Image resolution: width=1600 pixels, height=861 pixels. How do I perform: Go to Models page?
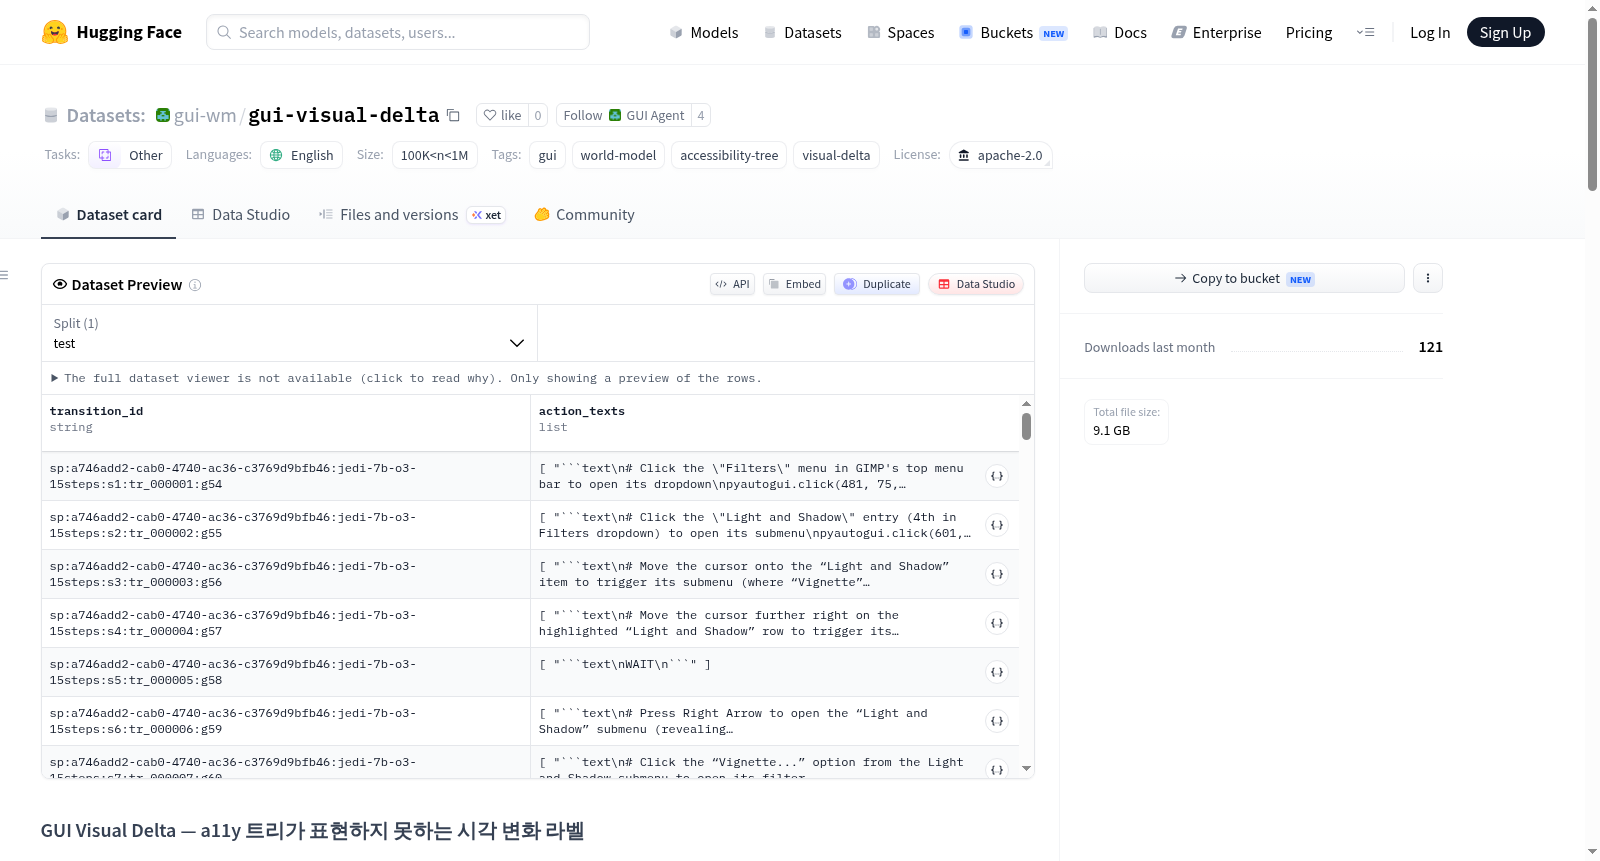(704, 32)
